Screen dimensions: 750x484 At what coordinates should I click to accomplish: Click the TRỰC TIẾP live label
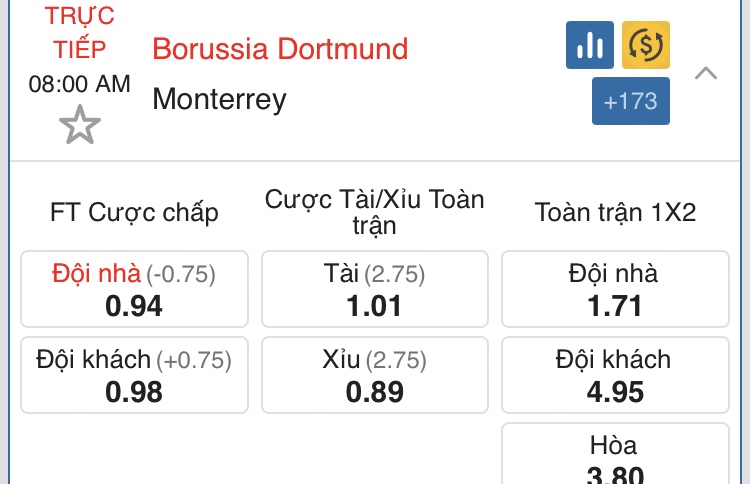79,33
